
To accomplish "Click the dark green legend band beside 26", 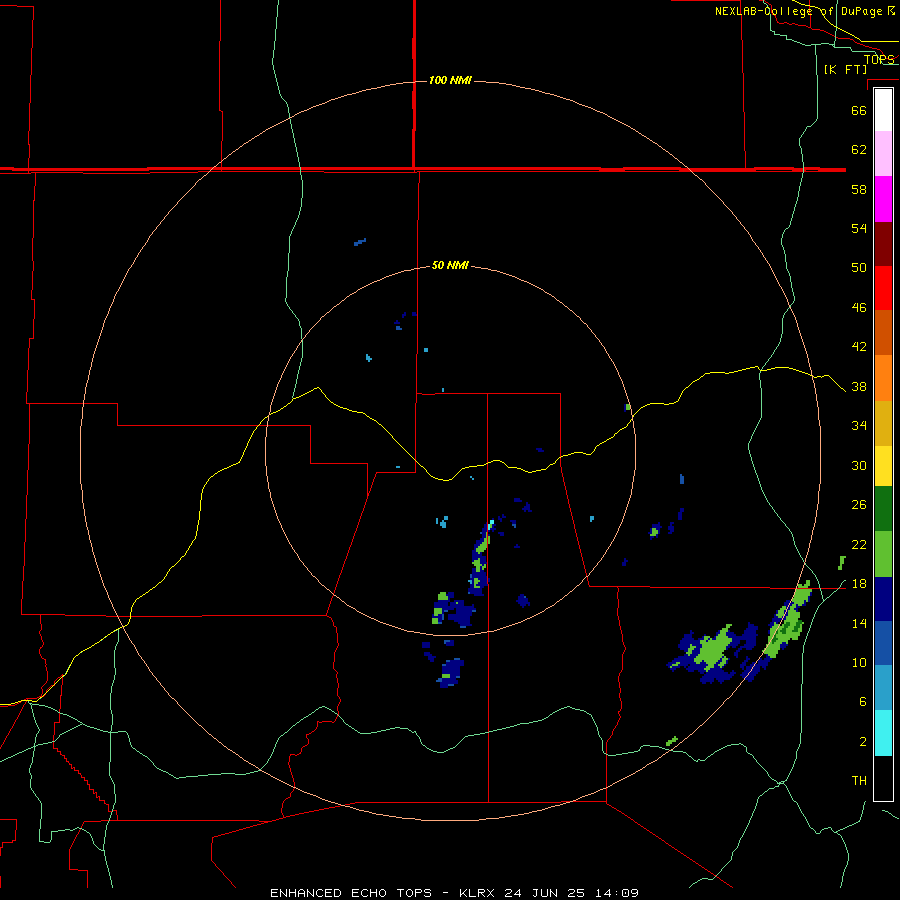I will click(x=883, y=509).
